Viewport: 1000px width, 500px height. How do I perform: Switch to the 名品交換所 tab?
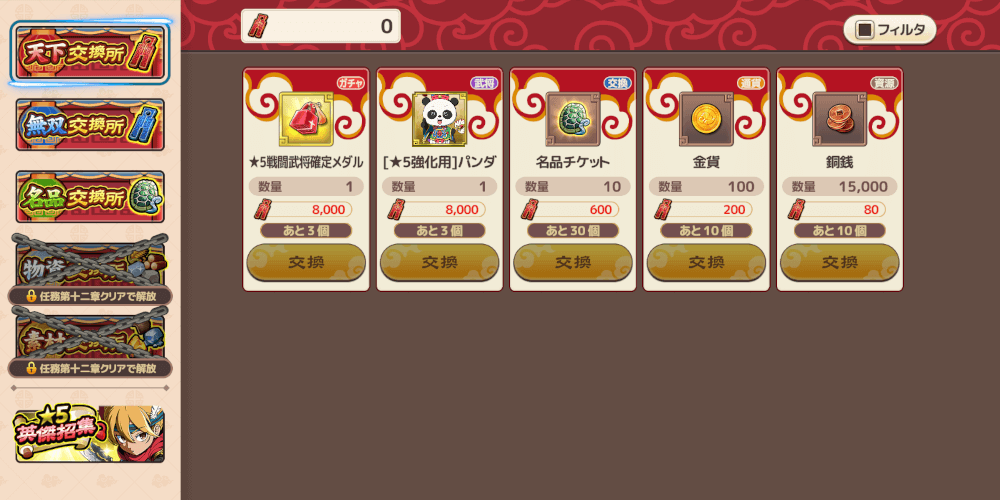coord(90,196)
